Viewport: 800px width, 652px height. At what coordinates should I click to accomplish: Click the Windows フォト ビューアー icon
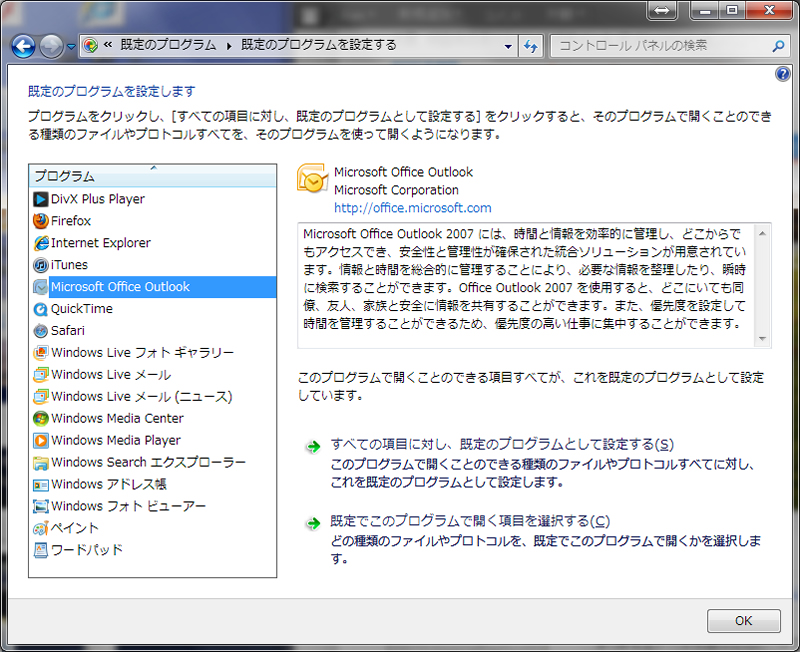coord(40,506)
